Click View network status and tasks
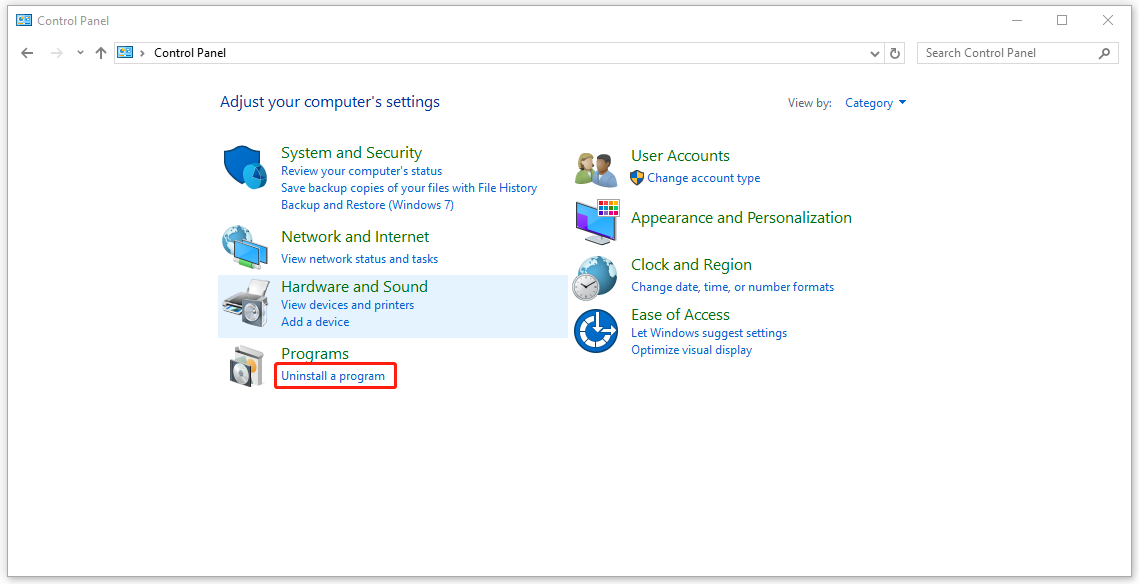1139x584 pixels. [360, 259]
